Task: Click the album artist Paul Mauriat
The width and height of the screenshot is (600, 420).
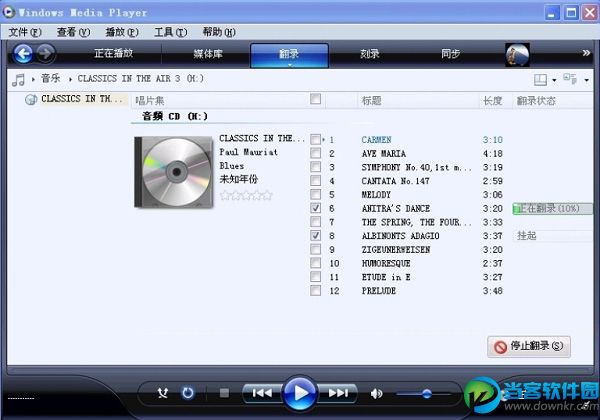Action: (x=249, y=152)
